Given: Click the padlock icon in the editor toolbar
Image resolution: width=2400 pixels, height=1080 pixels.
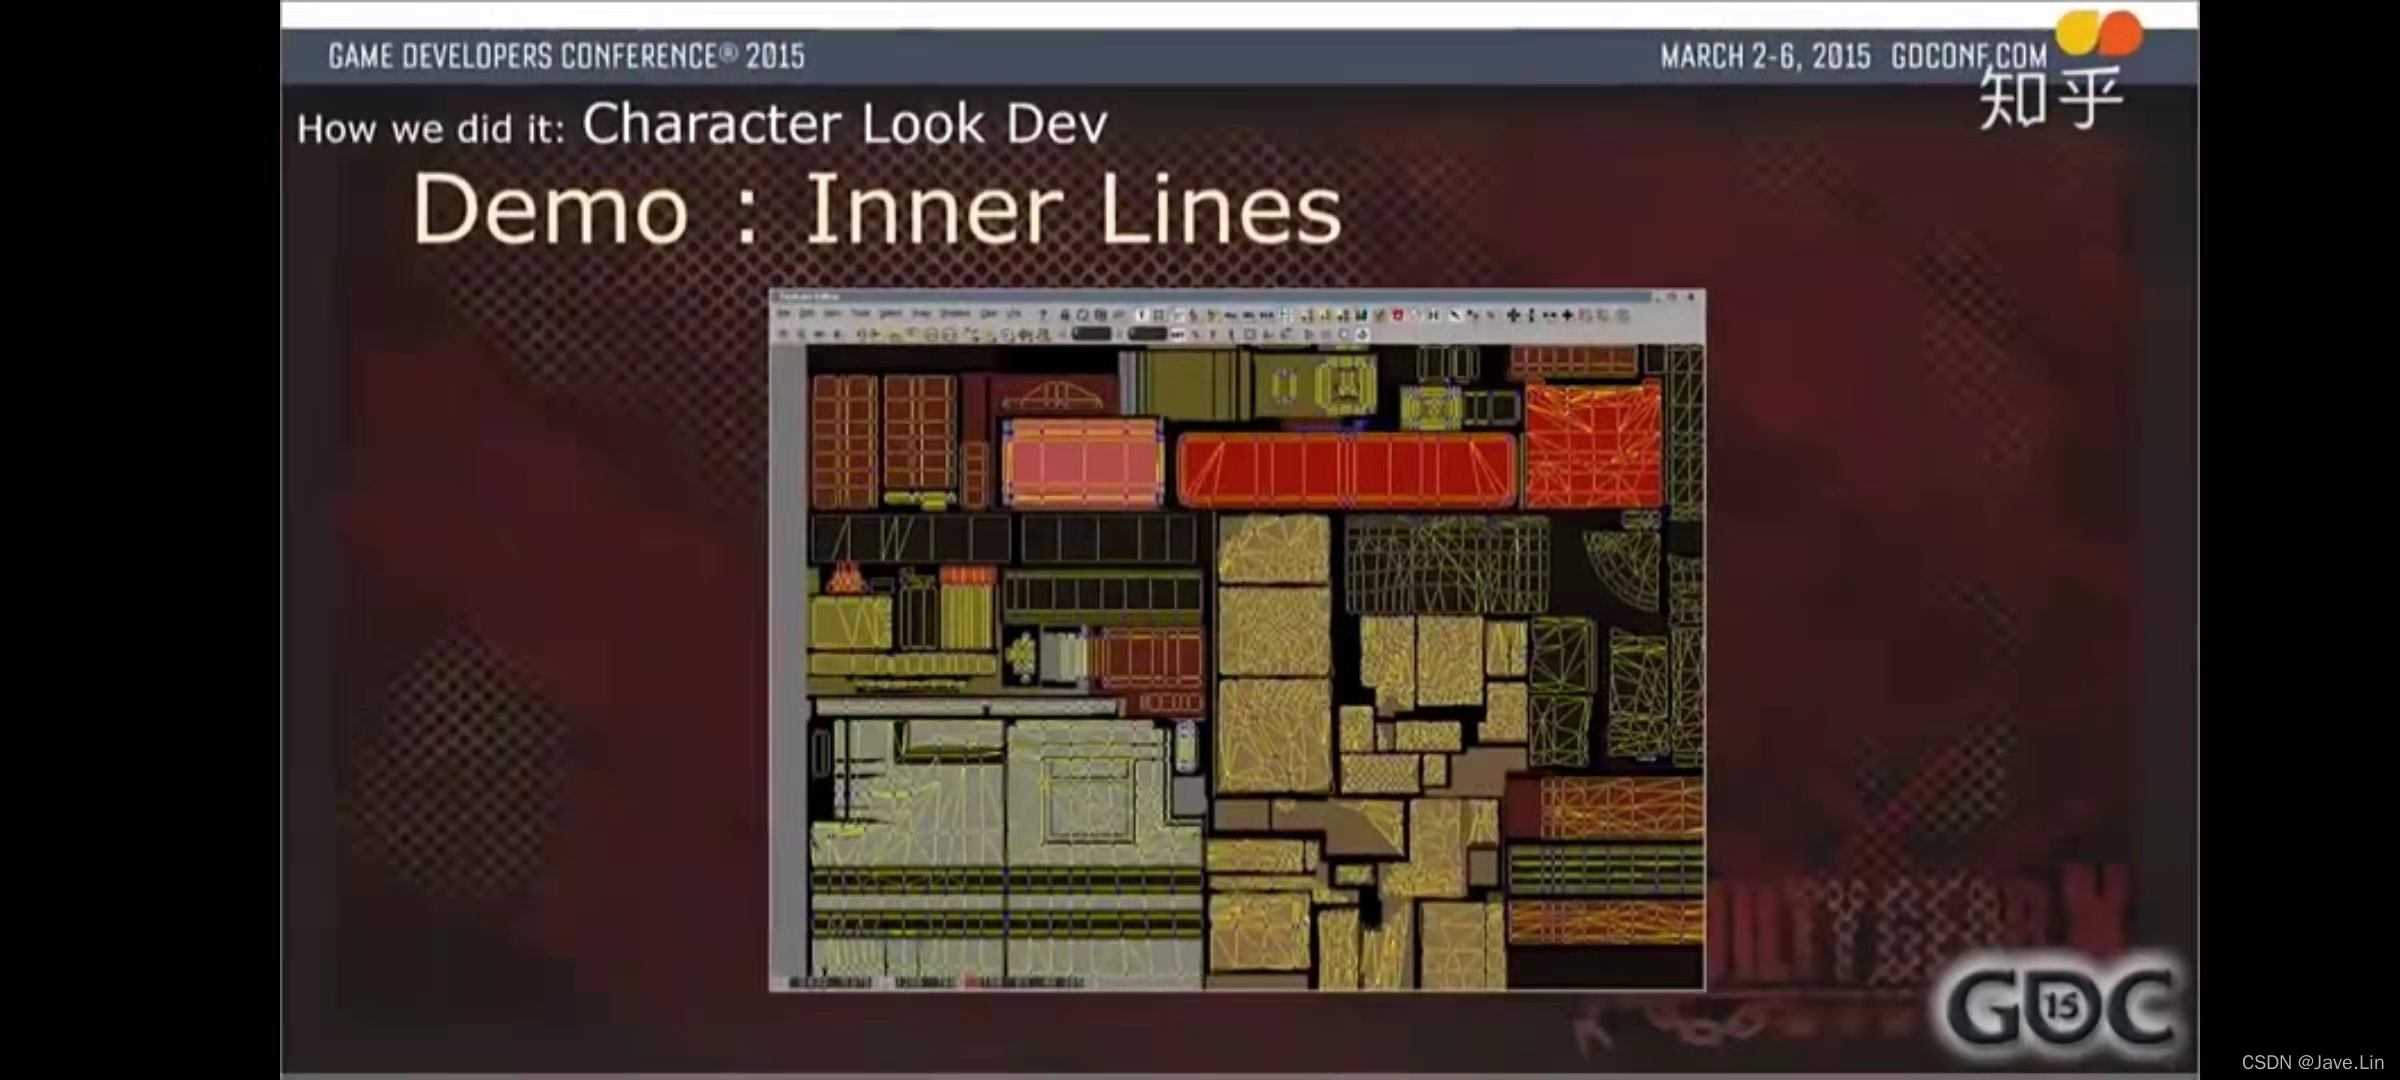Looking at the screenshot, I should pos(1065,315).
